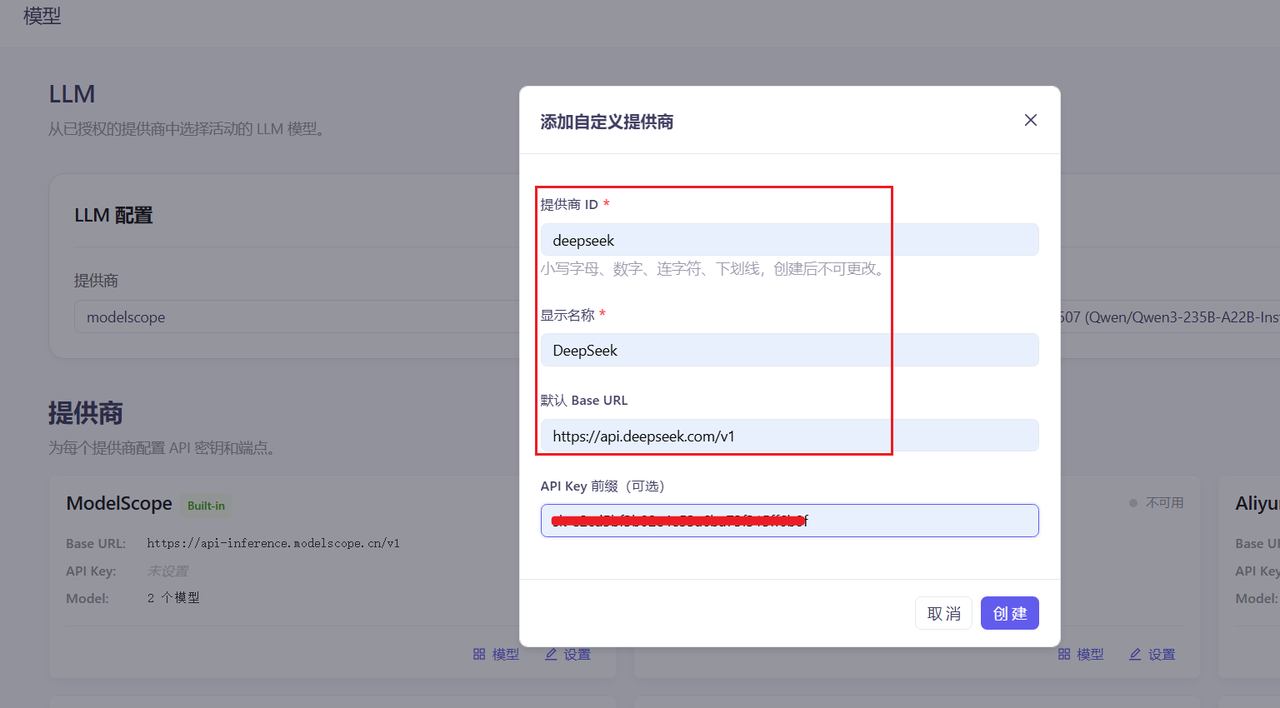
Task: Click 模型 link on the 不可用 card
Action: click(1091, 654)
